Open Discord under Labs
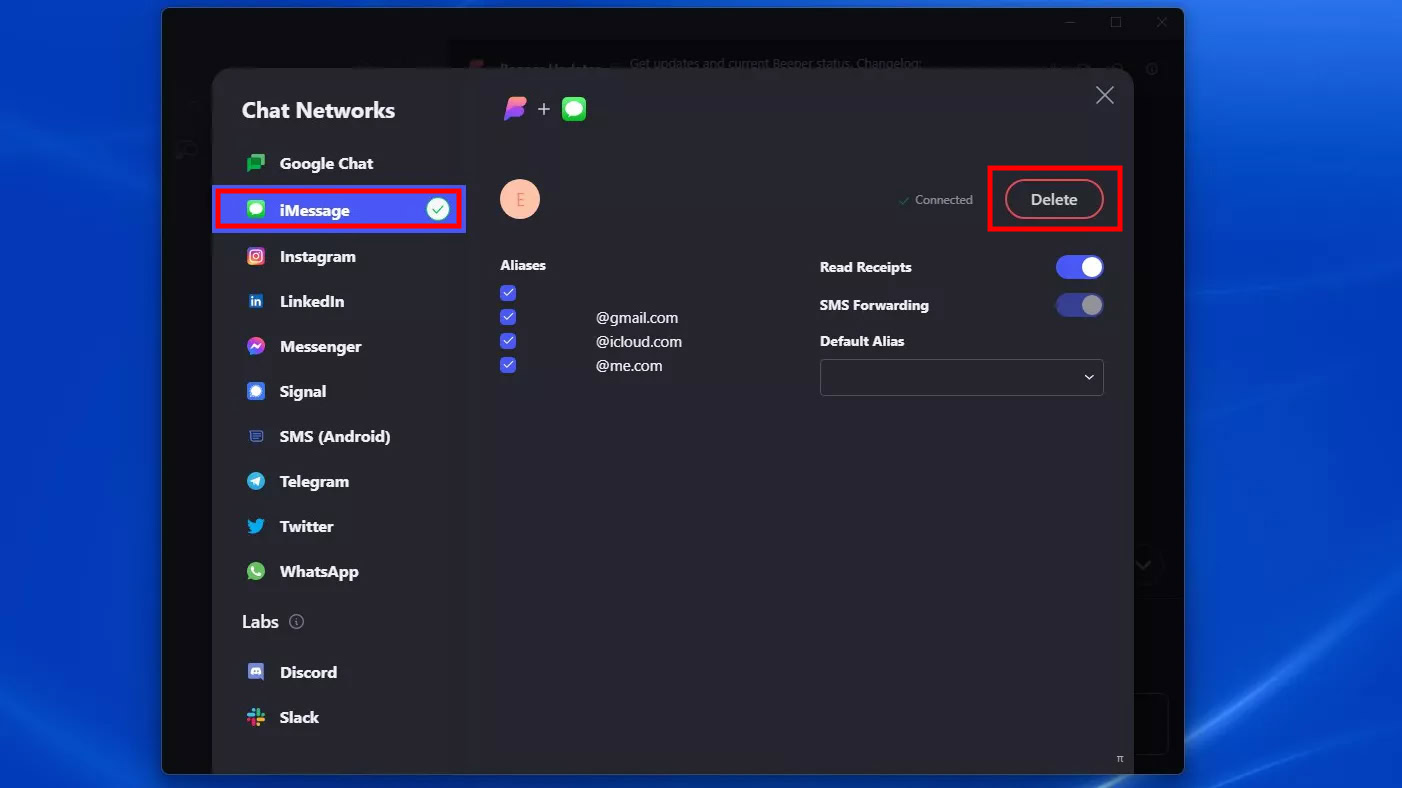 pyautogui.click(x=338, y=672)
